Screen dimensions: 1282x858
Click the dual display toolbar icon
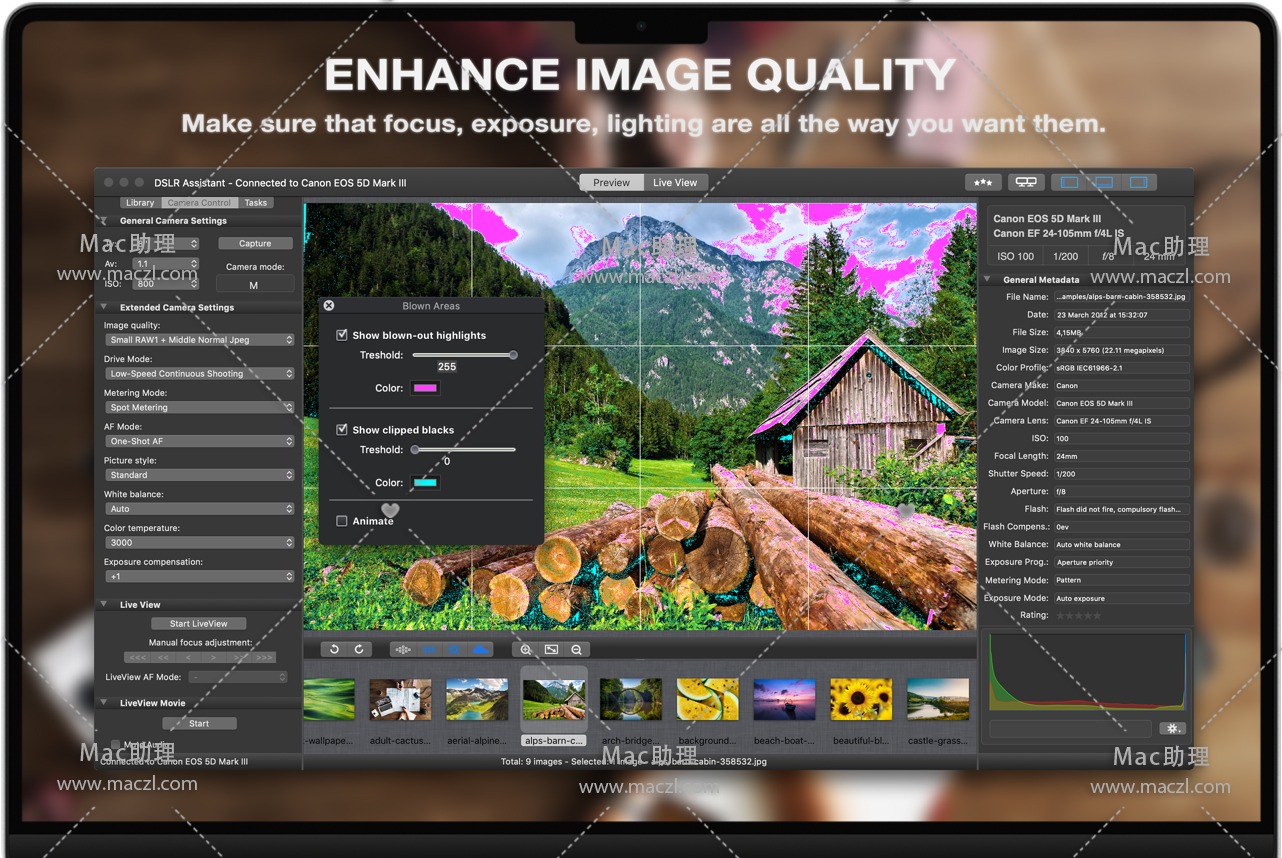(x=1025, y=182)
